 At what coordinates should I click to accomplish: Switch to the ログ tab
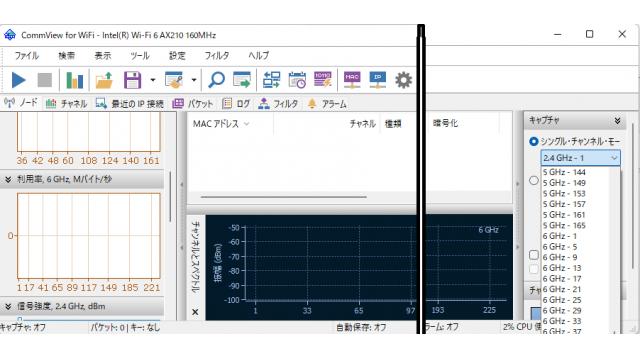click(236, 104)
